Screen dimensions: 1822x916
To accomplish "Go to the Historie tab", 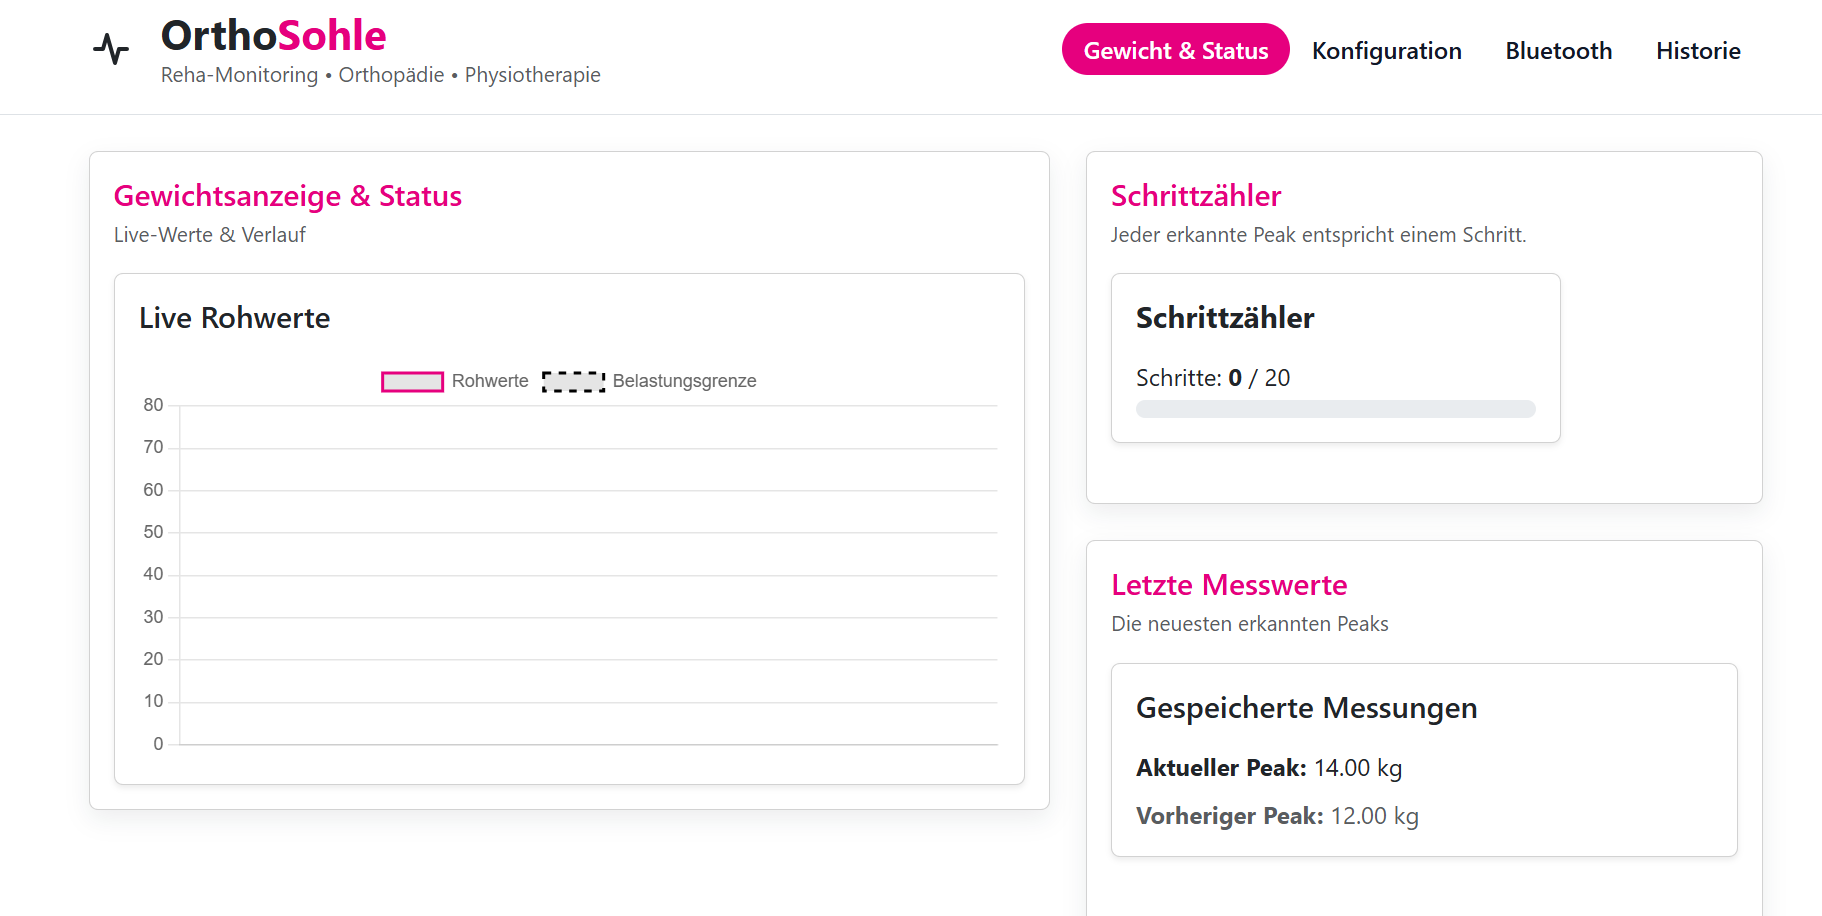I will (1697, 50).
